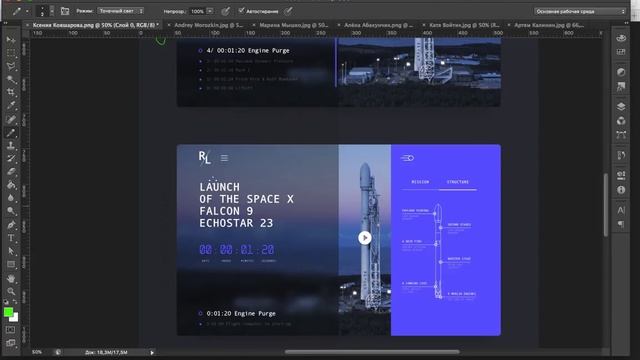Open the tool preset picker arrow
The width and height of the screenshot is (640, 360).
pos(27,11)
